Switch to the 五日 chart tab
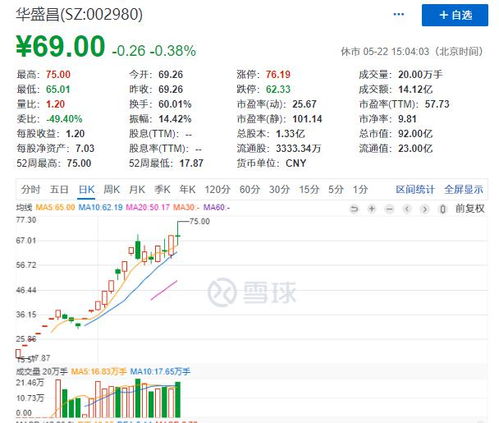 (x=59, y=190)
